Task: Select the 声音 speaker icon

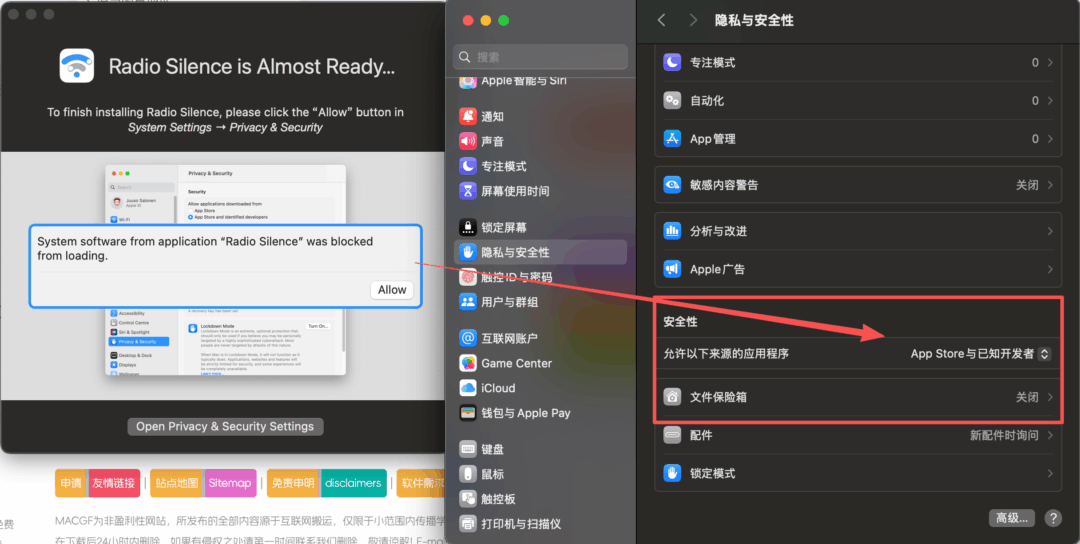Action: click(468, 141)
